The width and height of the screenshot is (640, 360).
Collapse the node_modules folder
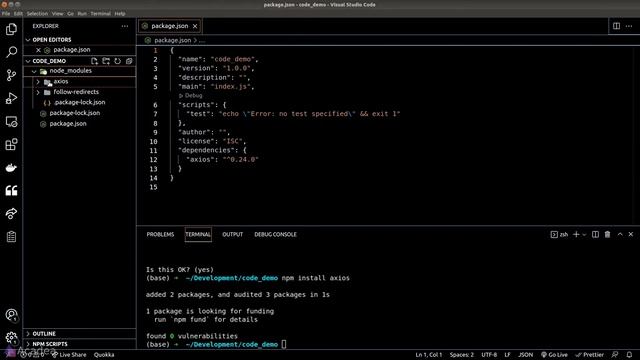click(34, 71)
